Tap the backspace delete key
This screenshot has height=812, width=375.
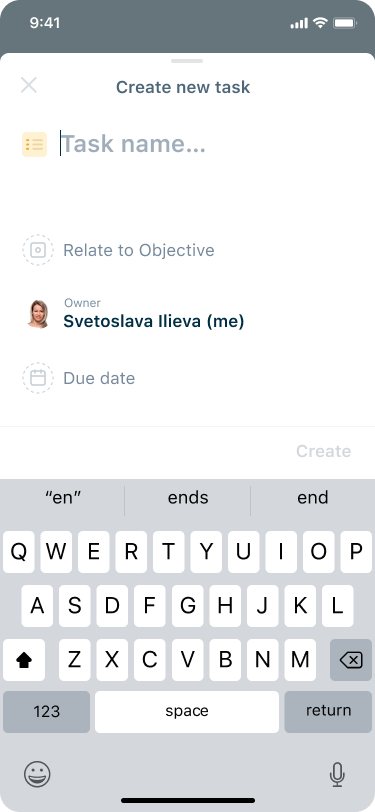351,660
